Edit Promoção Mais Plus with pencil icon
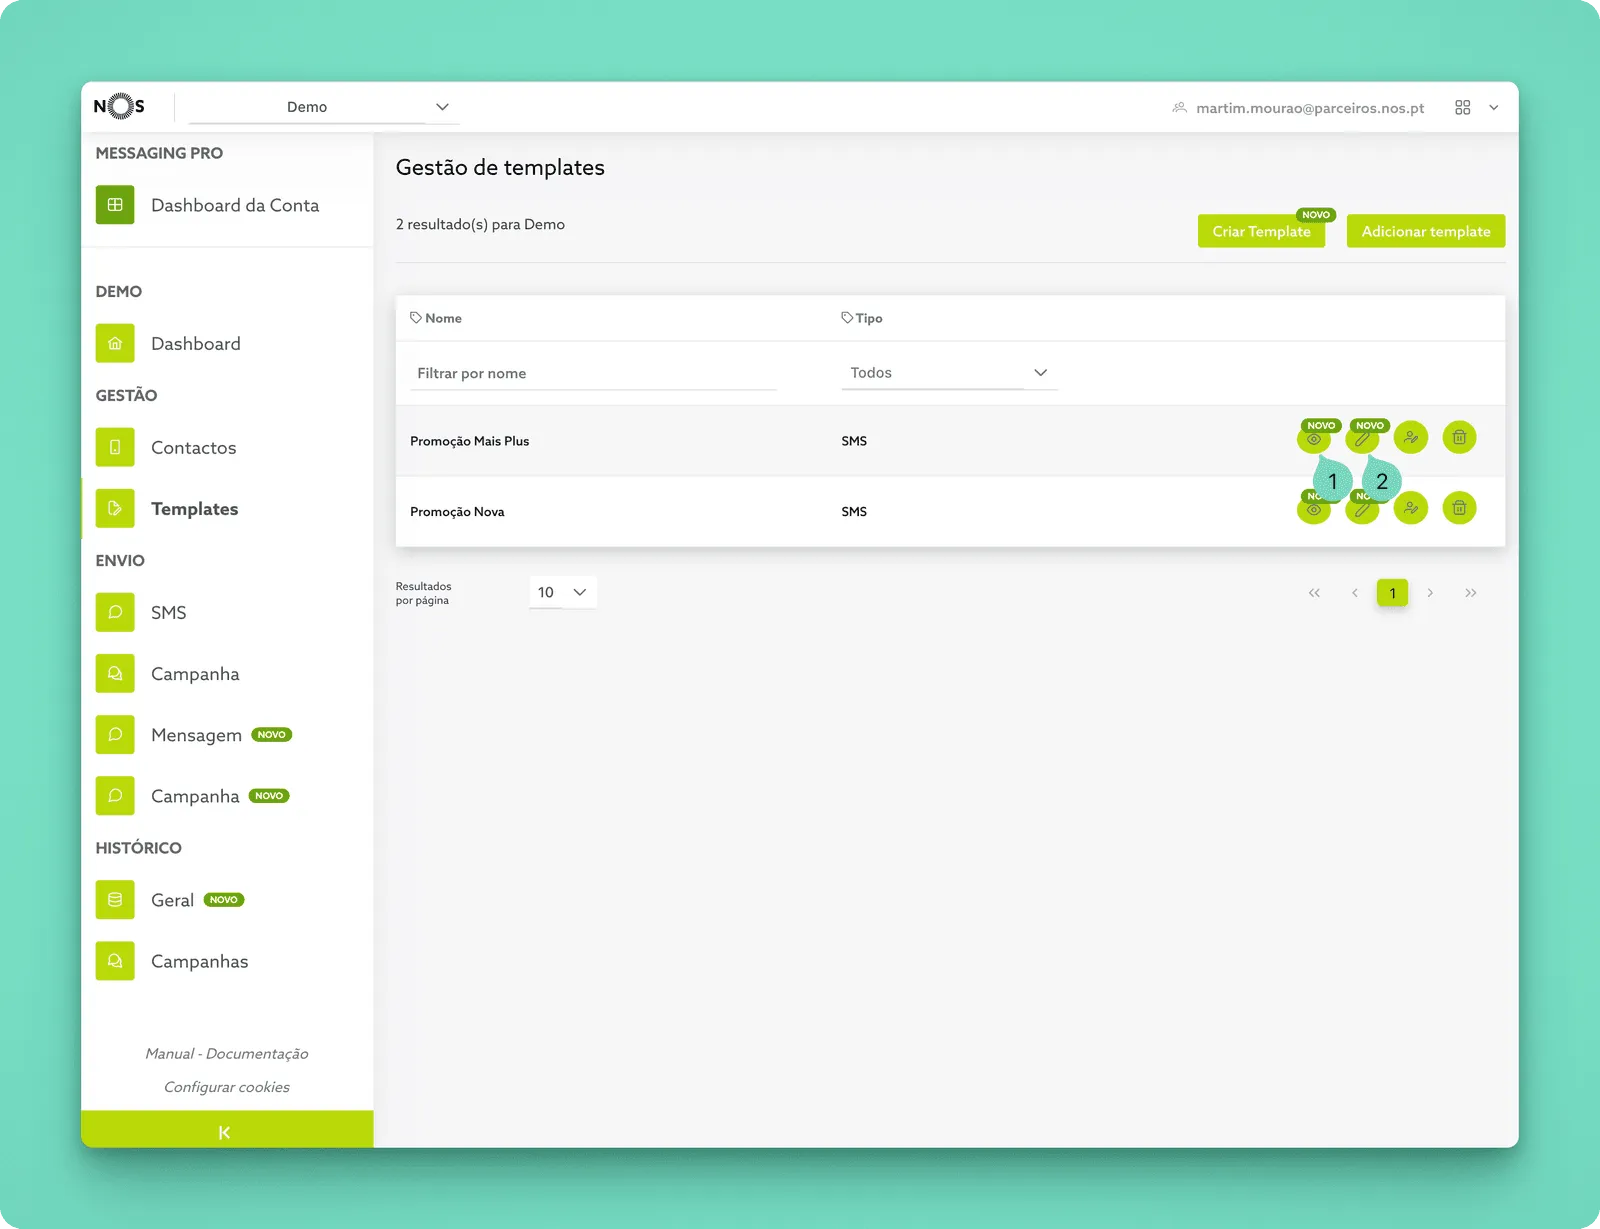Screen dimensions: 1600x1229 1362,438
